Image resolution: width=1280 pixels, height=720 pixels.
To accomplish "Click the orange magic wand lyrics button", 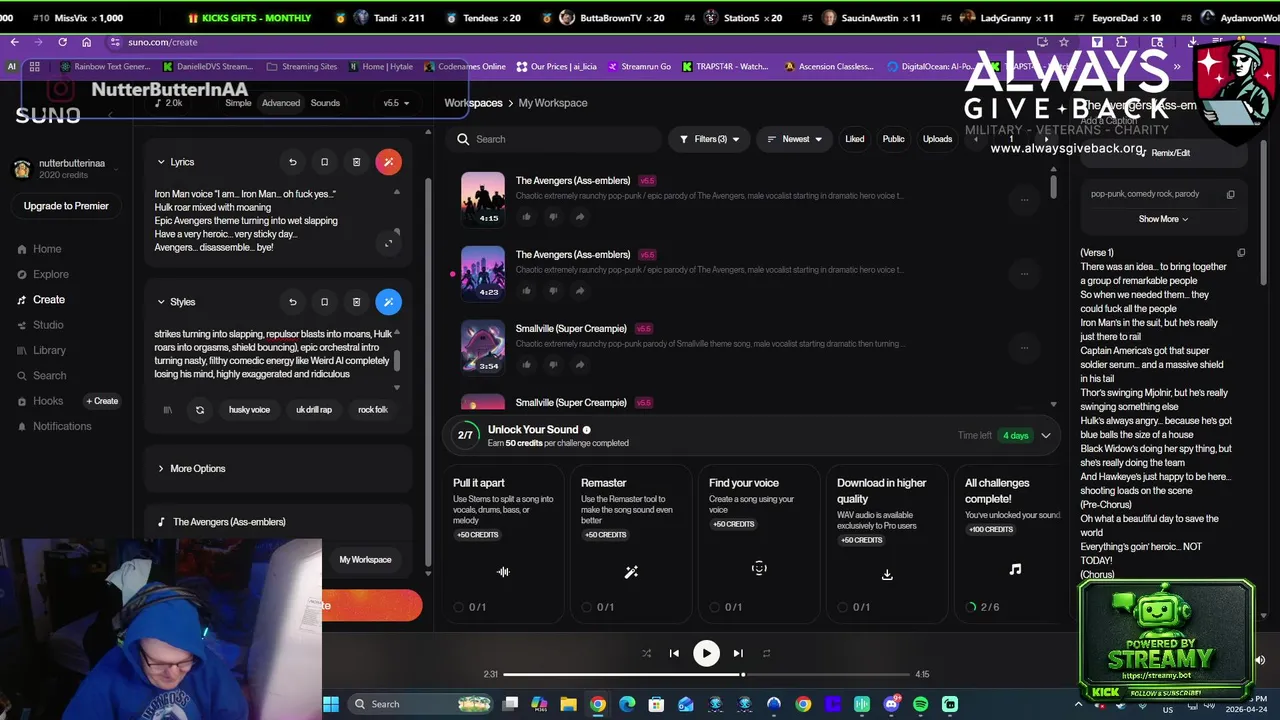I will (x=388, y=162).
